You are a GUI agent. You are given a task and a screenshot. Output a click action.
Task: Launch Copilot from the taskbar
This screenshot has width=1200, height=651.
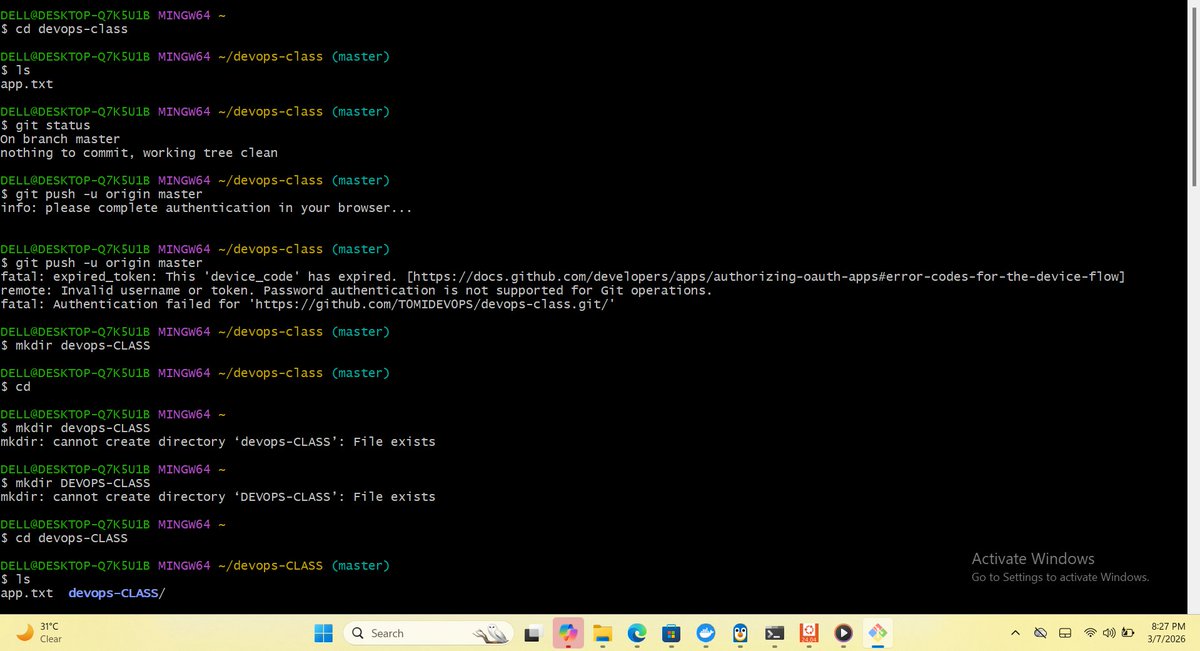(x=568, y=633)
